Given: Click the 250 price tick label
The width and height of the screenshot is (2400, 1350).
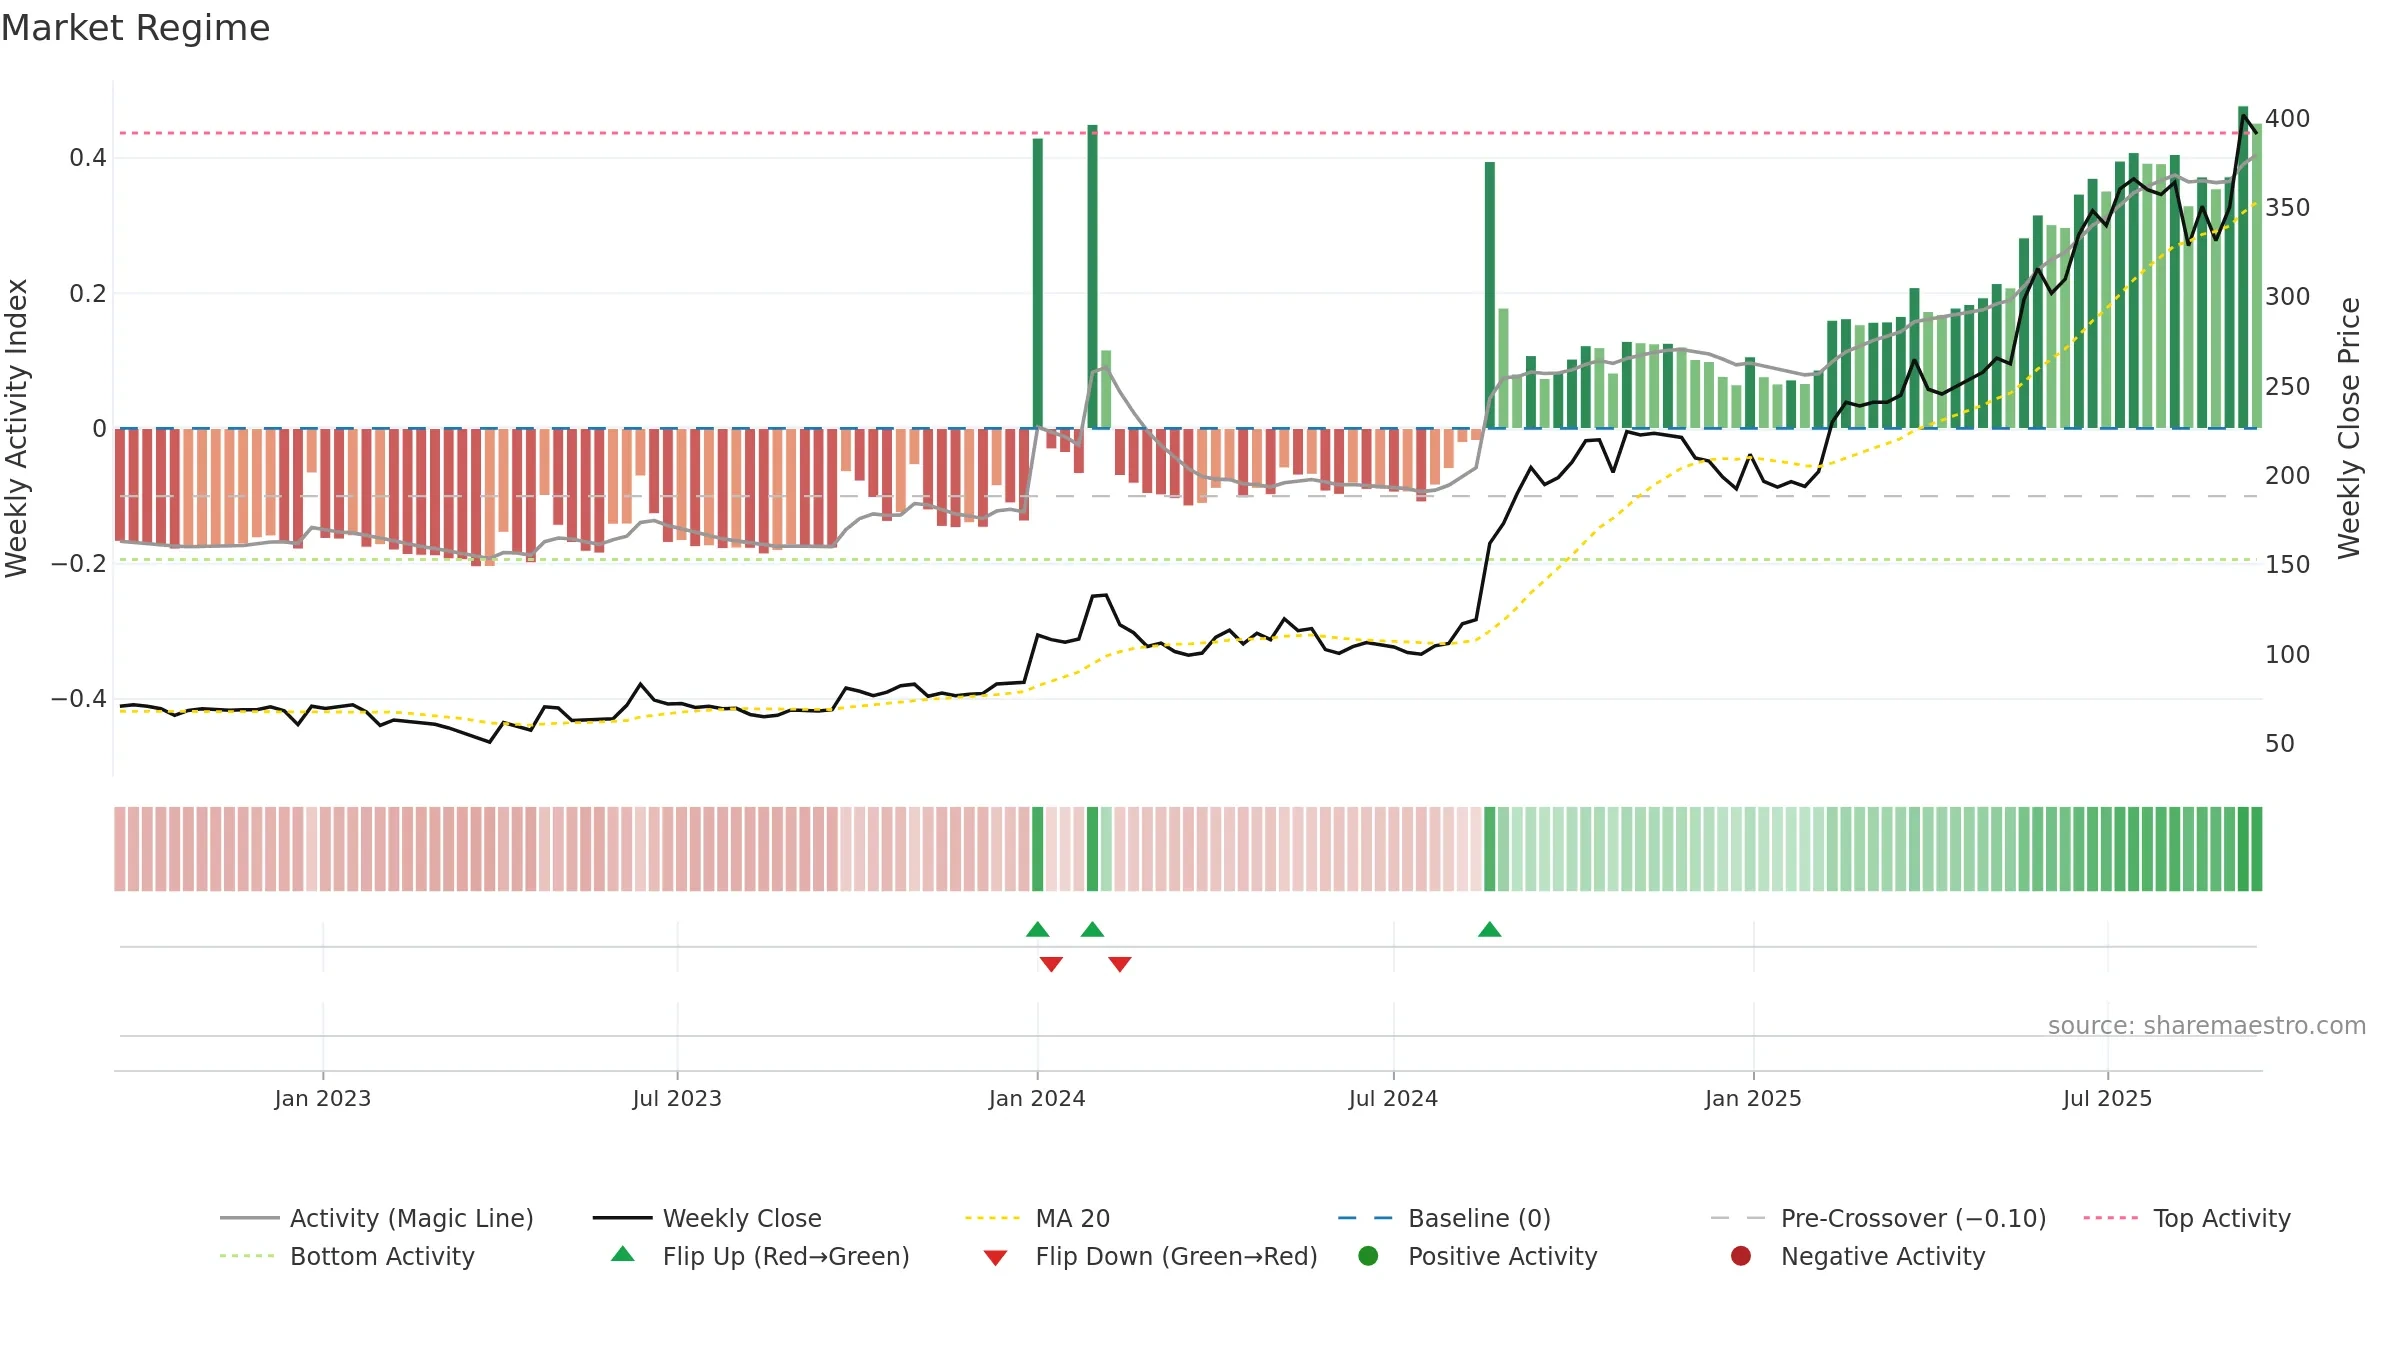Looking at the screenshot, I should coord(2288,386).
